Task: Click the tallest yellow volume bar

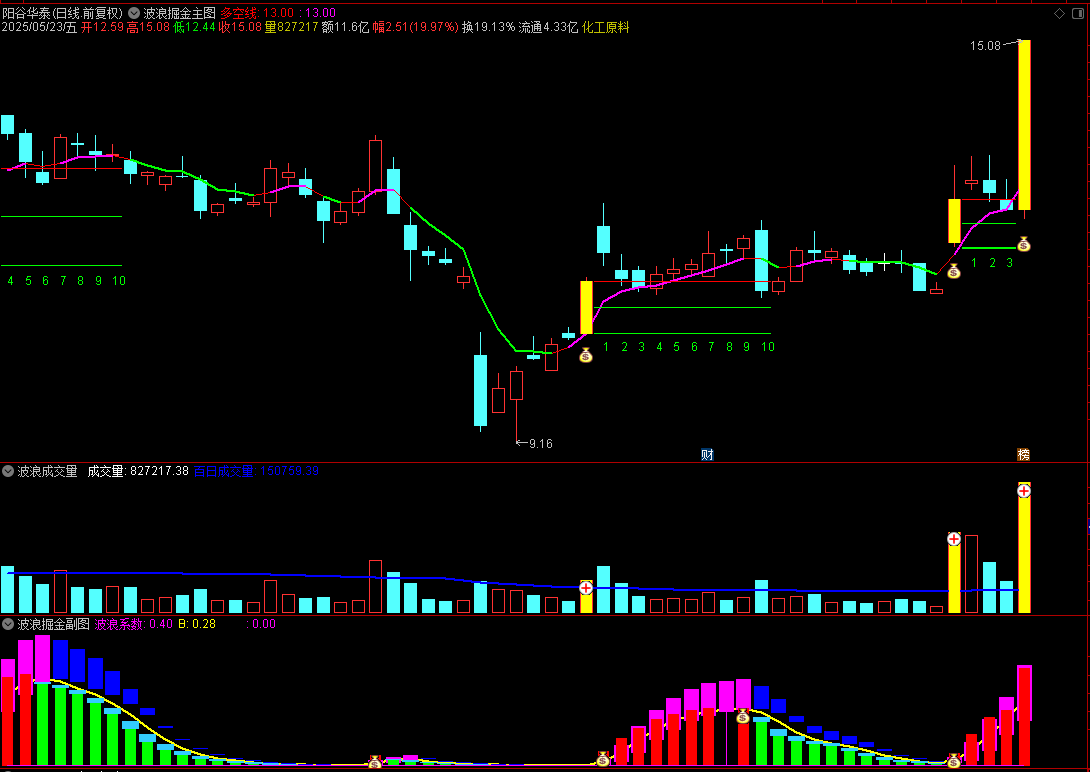Action: pyautogui.click(x=1024, y=548)
